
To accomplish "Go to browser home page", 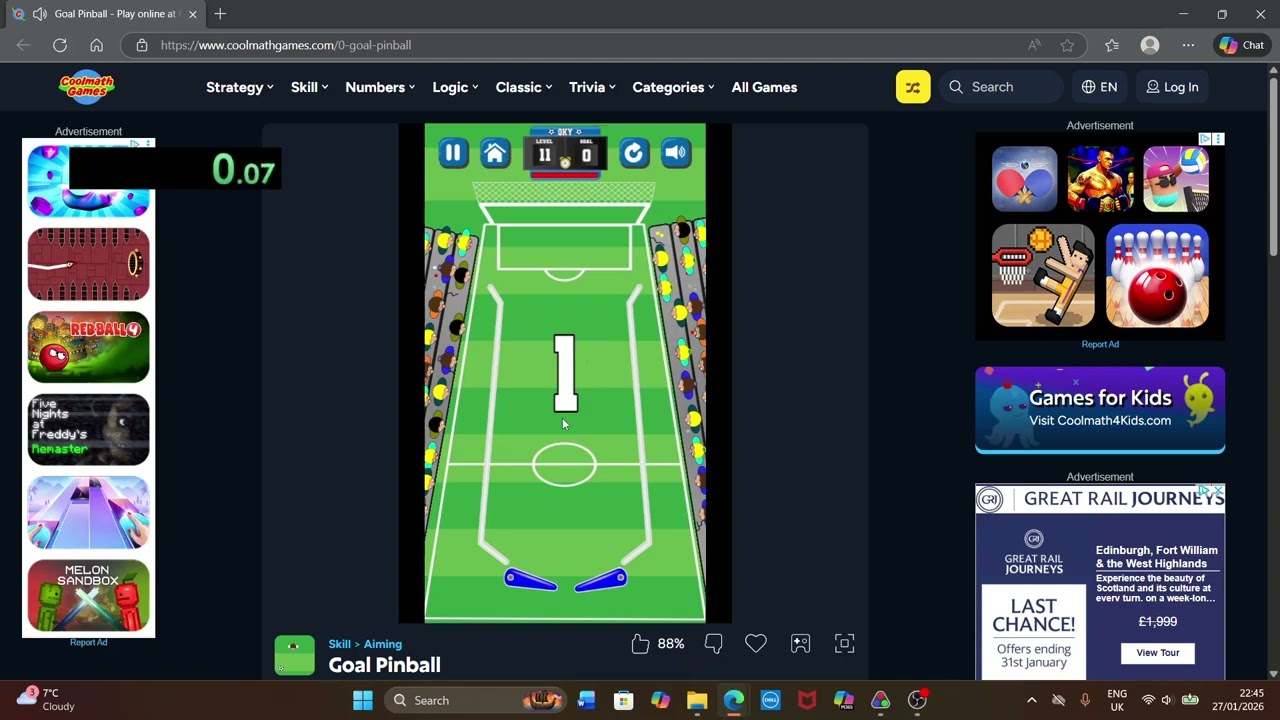I will tap(96, 45).
